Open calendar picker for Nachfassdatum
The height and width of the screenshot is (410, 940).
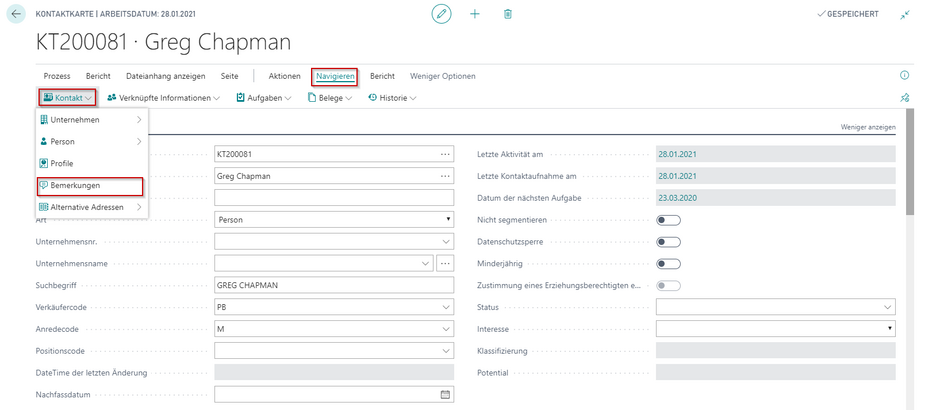pyautogui.click(x=445, y=395)
